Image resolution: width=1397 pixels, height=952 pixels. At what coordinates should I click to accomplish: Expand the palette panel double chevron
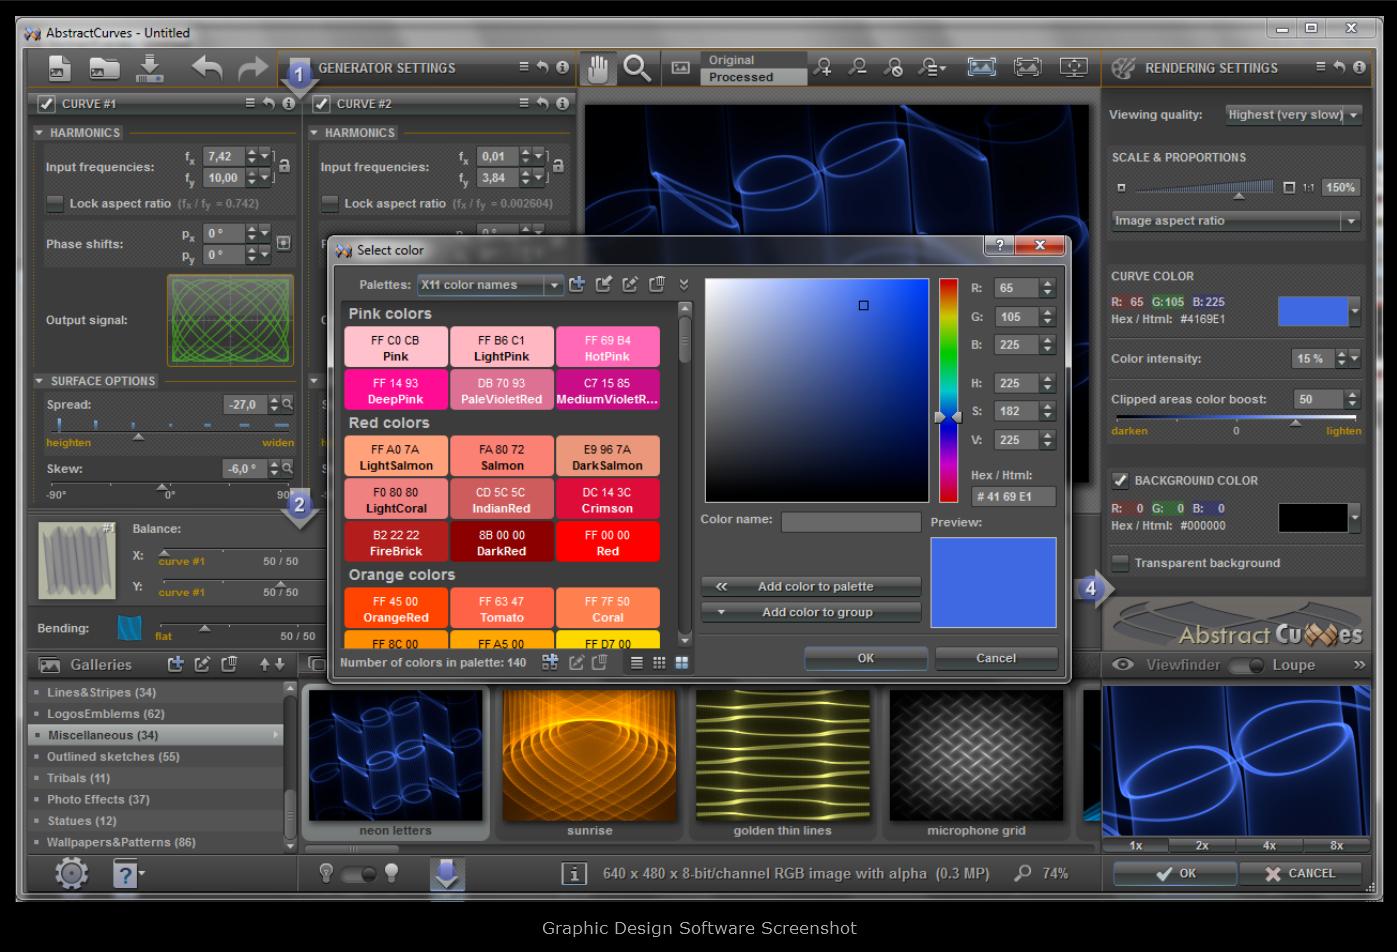684,284
